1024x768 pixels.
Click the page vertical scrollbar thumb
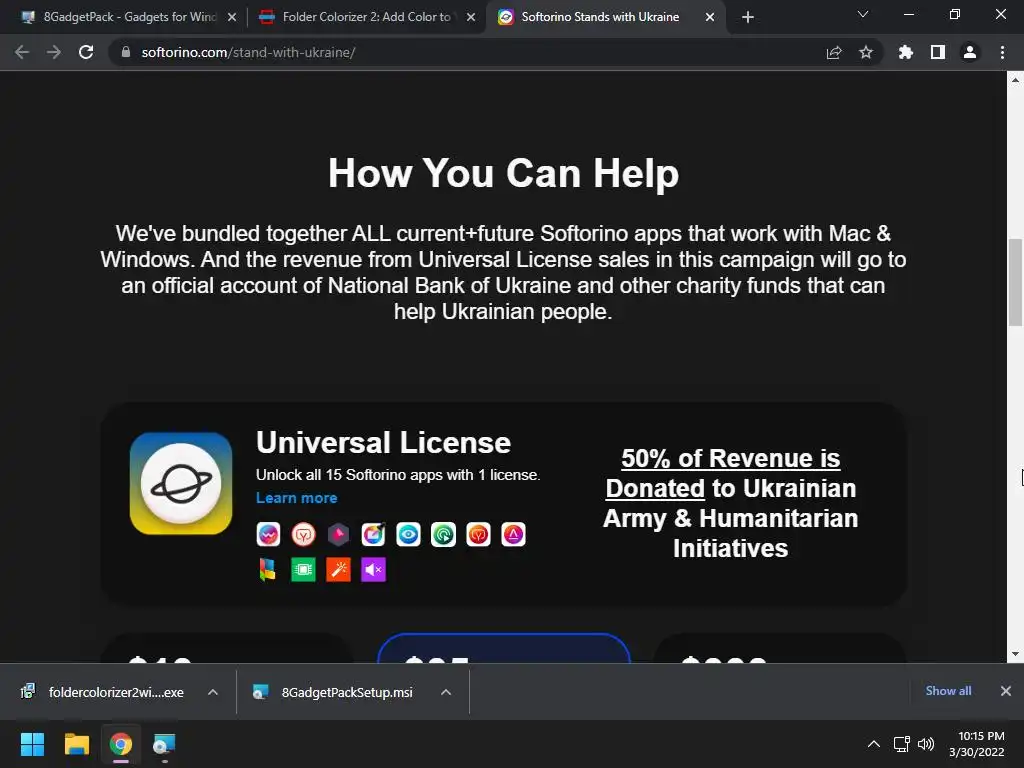(1015, 282)
